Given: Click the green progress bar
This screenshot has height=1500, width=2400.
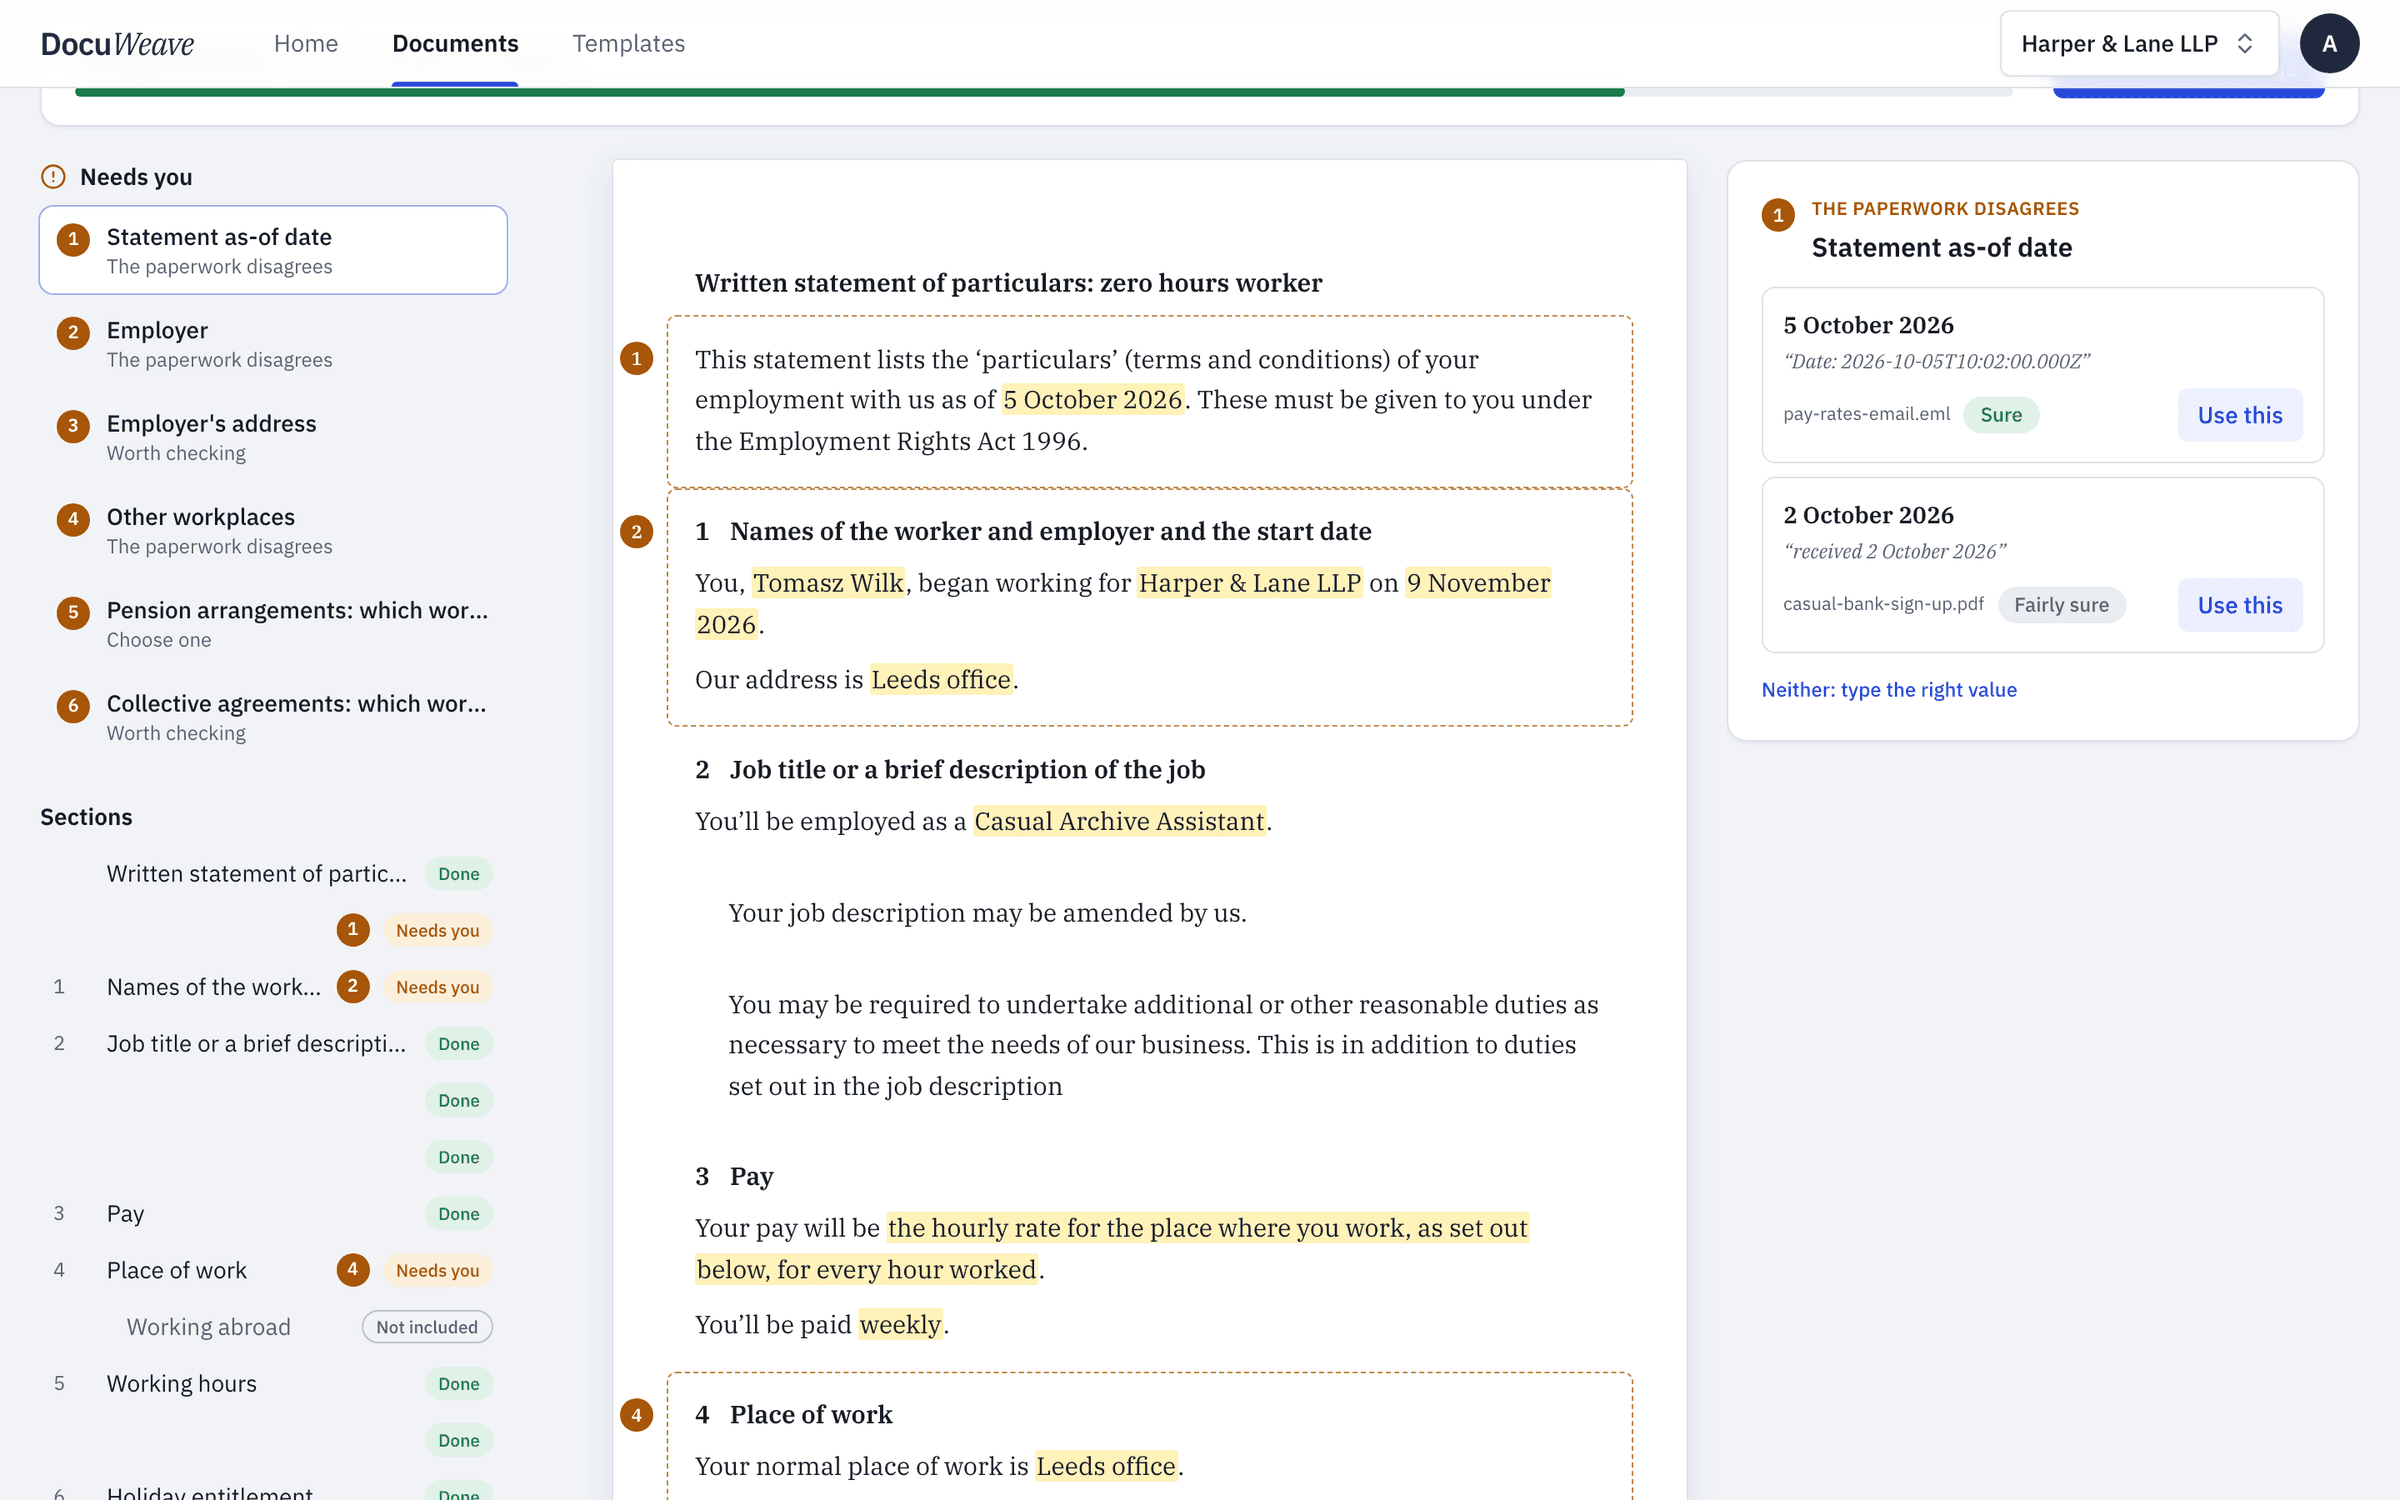Looking at the screenshot, I should tap(850, 92).
